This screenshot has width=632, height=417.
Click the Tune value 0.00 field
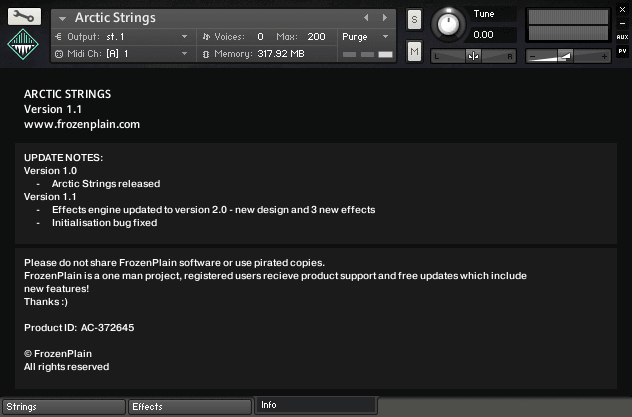pos(493,35)
